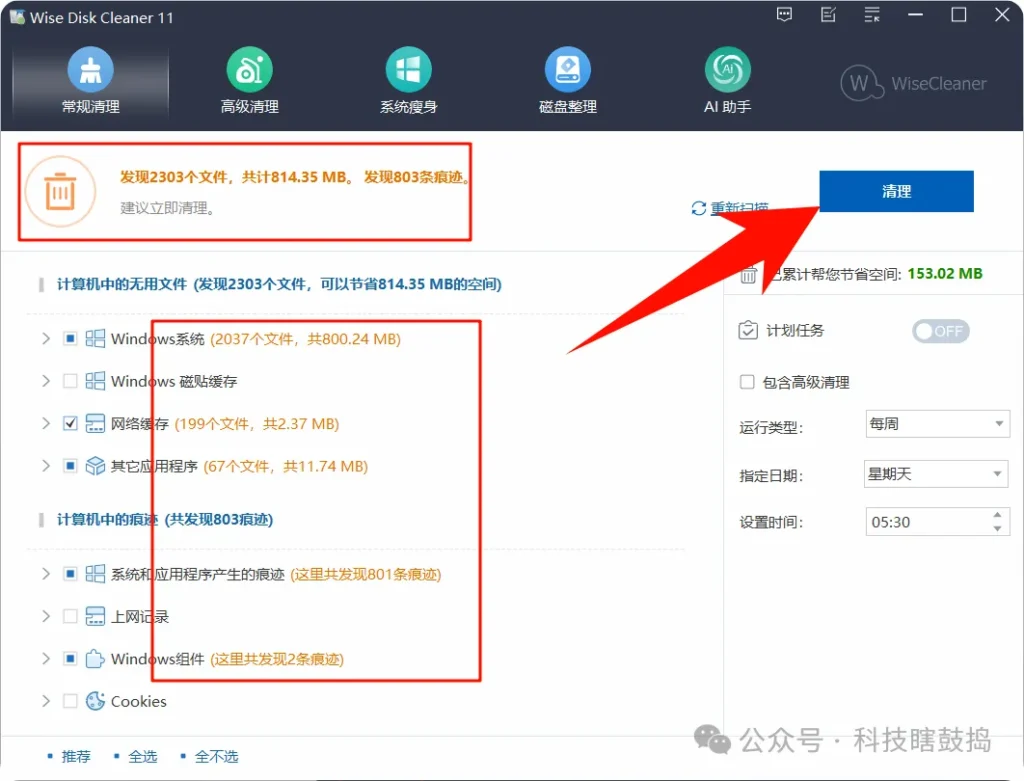Switch to the 高级清理 tab
This screenshot has width=1024, height=781.
[x=249, y=81]
